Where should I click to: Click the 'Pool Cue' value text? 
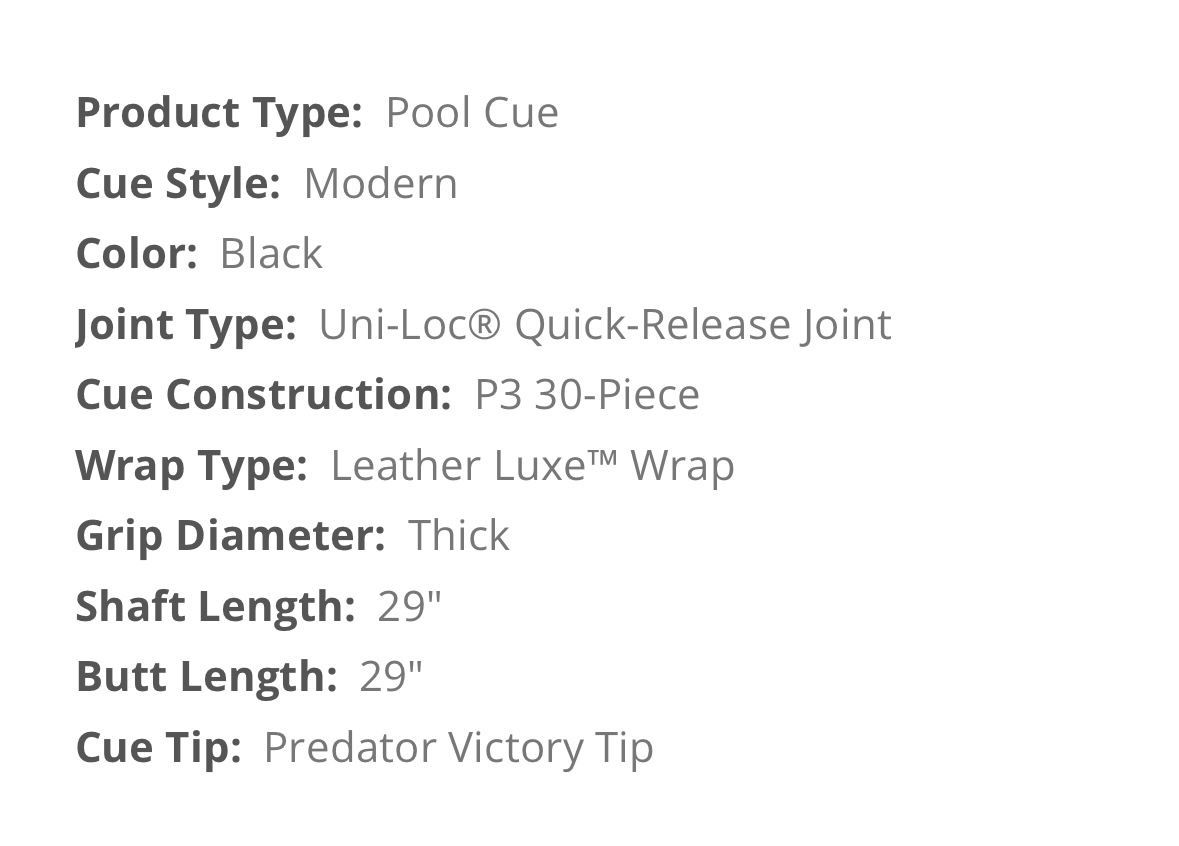click(472, 113)
